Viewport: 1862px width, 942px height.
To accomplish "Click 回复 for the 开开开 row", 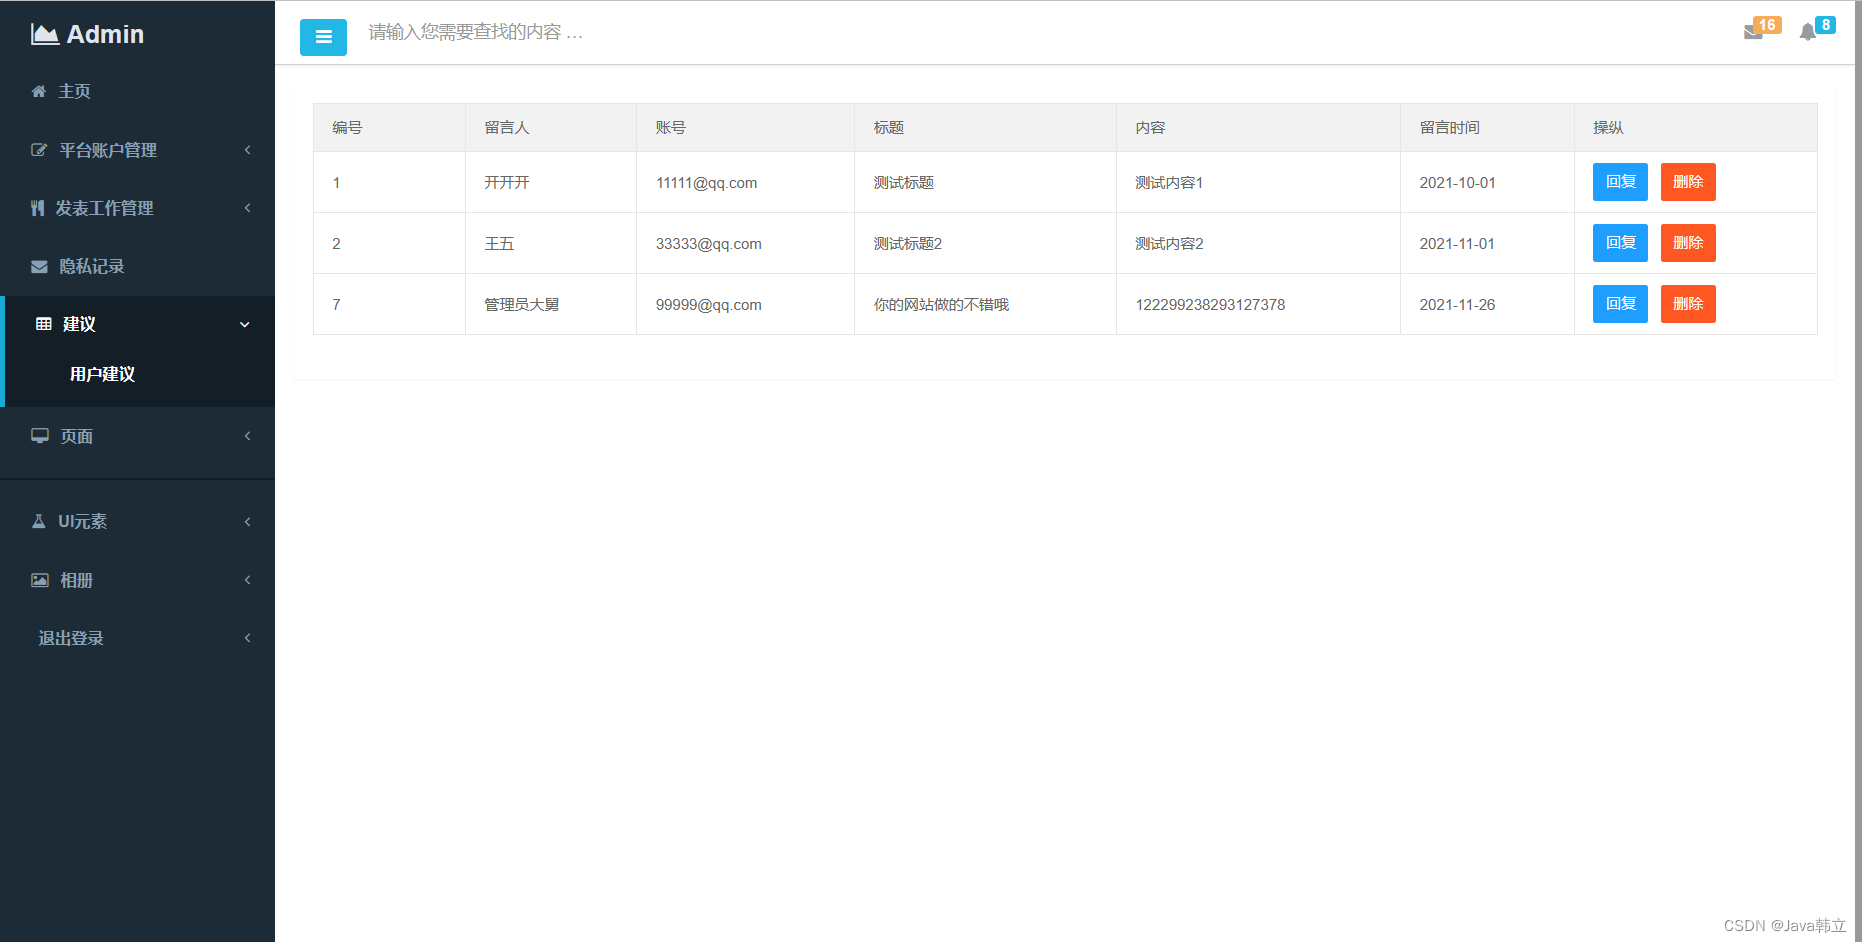I will tap(1620, 182).
